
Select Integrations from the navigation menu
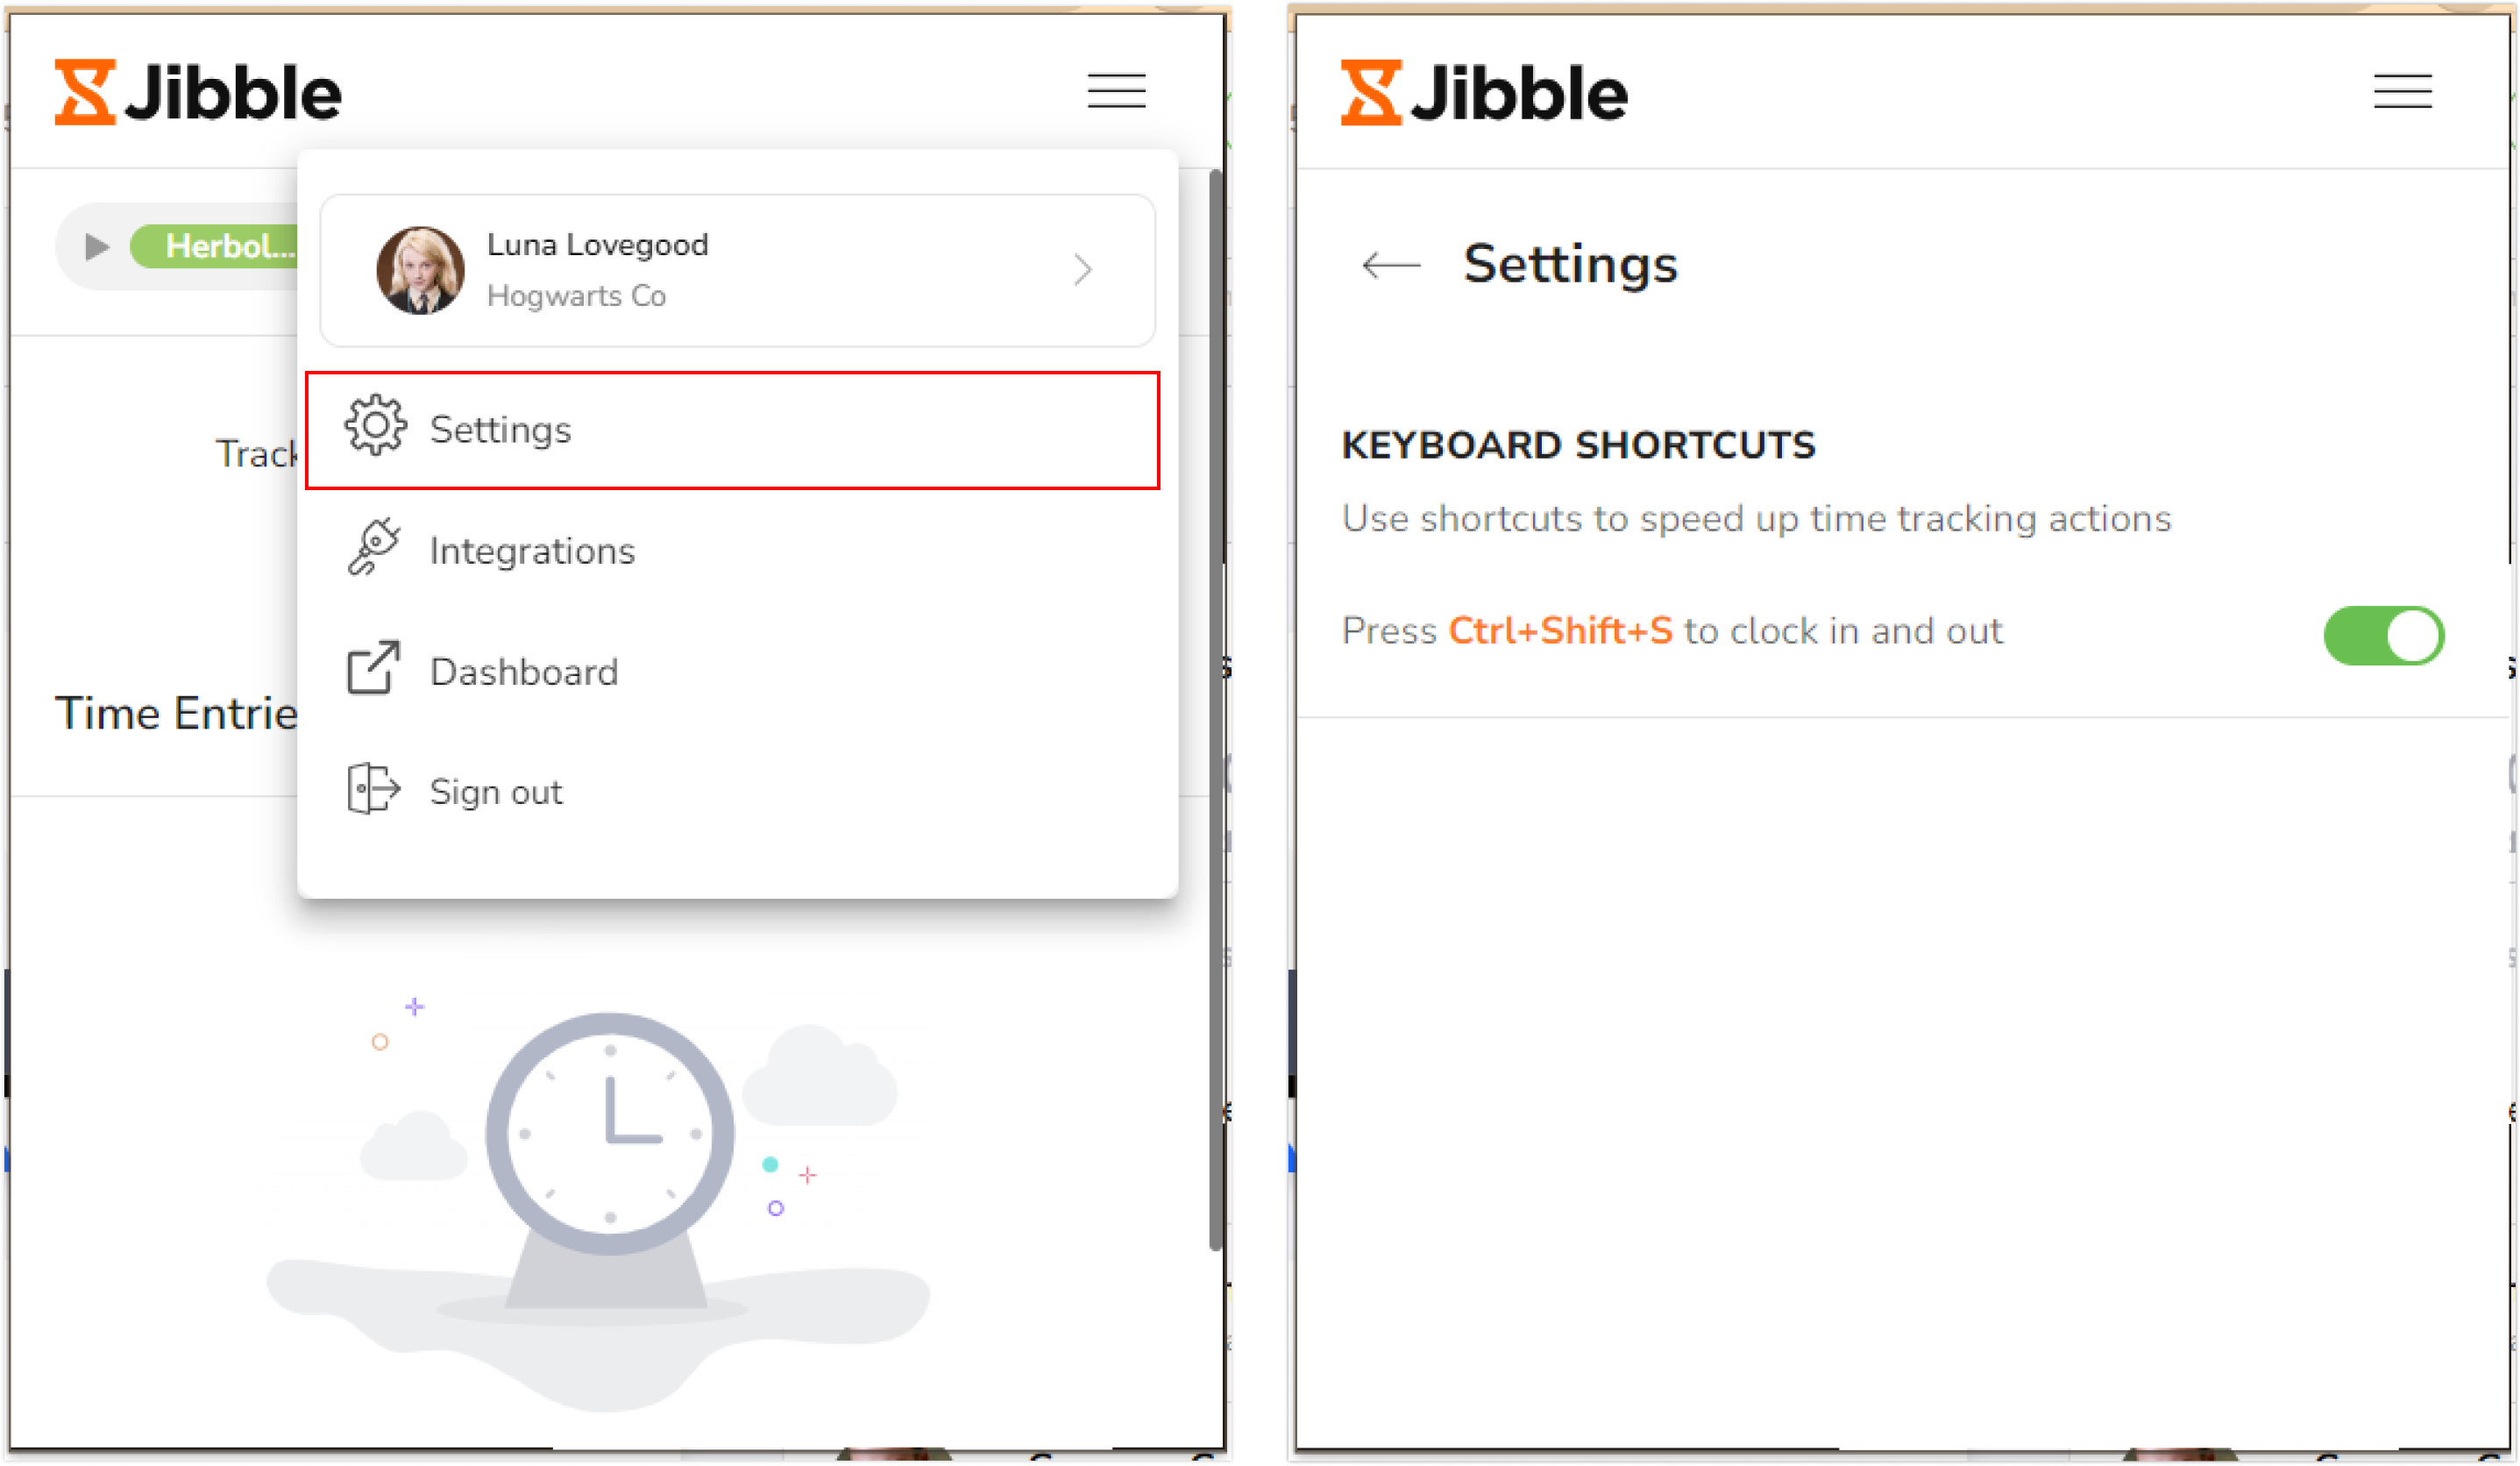pyautogui.click(x=532, y=550)
